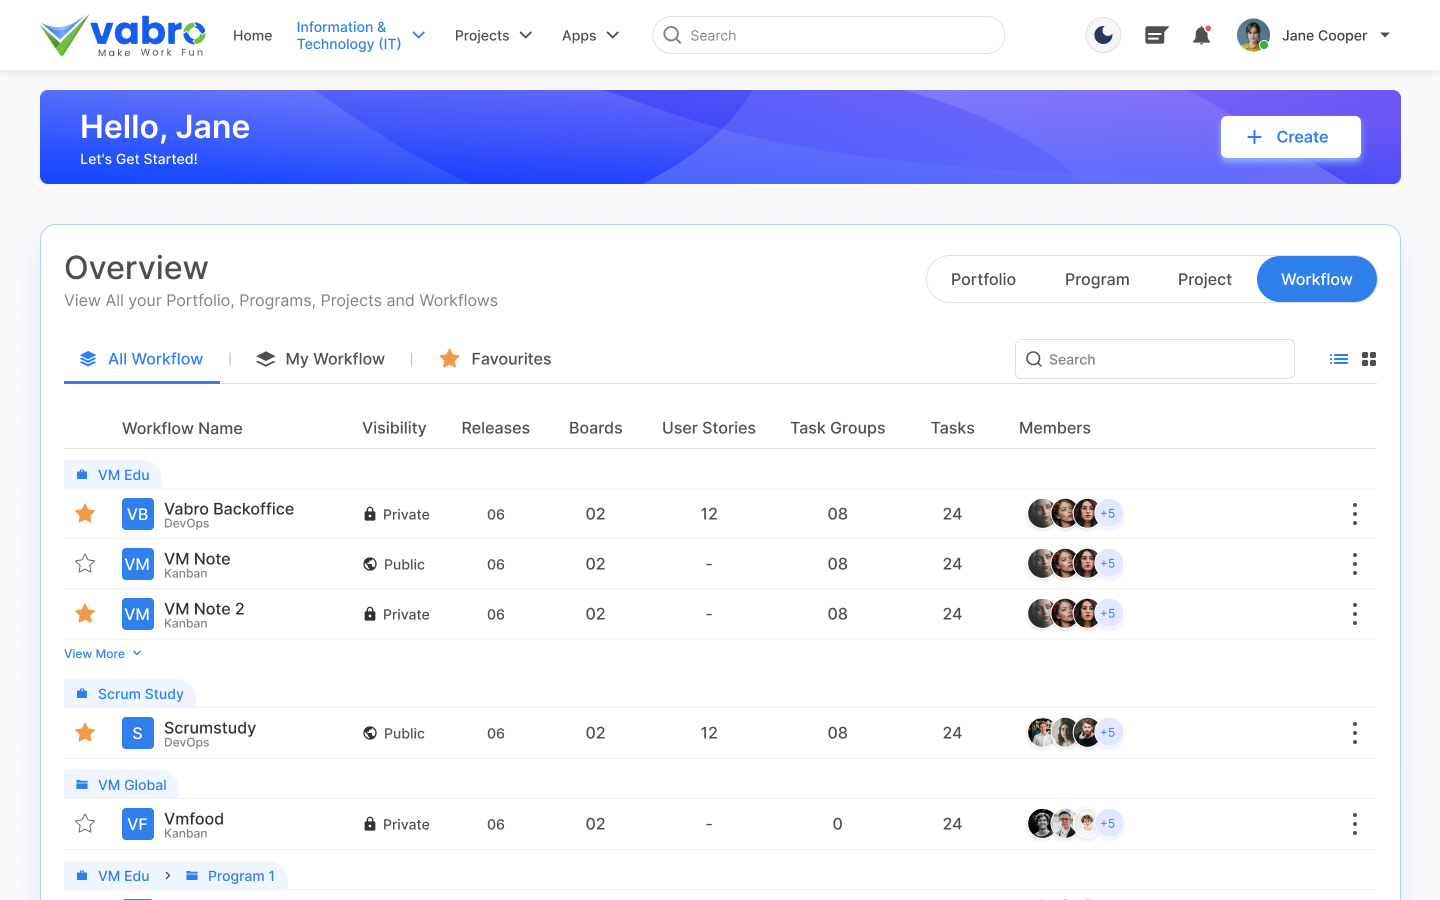Expand the Apps dropdown menu
Image resolution: width=1440 pixels, height=900 pixels.
(590, 36)
